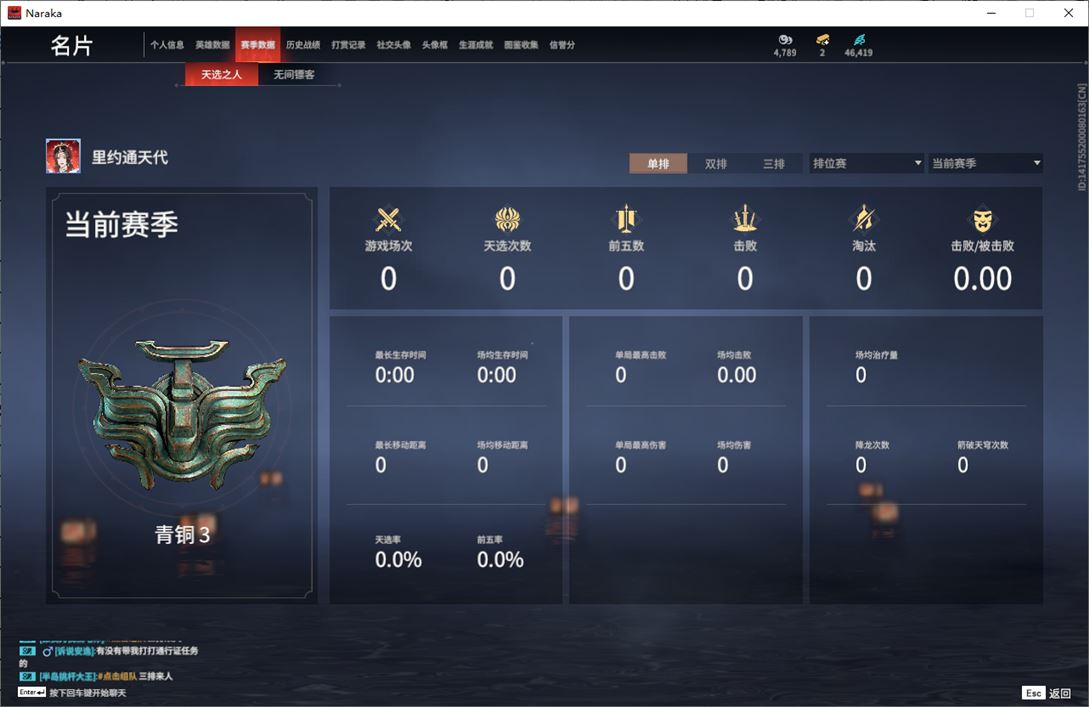The width and height of the screenshot is (1089, 707).
Task: Open 图鉴收集 tab
Action: (521, 44)
